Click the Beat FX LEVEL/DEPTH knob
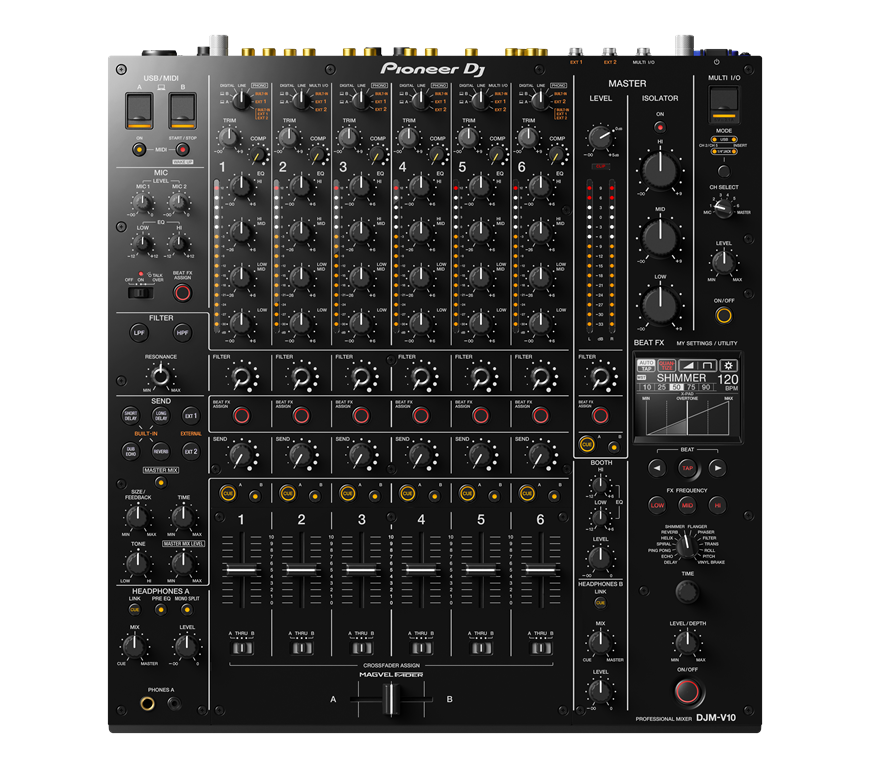This screenshot has width=874, height=768. (687, 643)
